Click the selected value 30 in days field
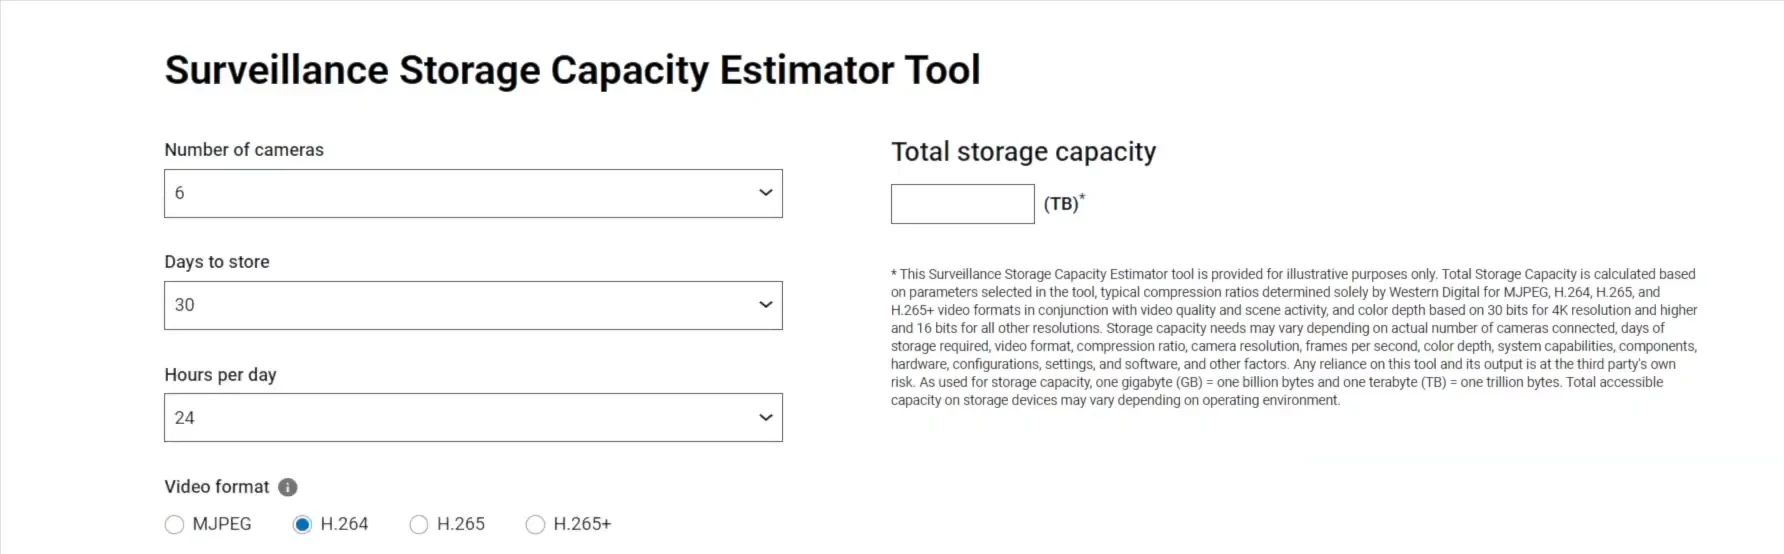Screen dimensions: 1784x554 pos(185,305)
